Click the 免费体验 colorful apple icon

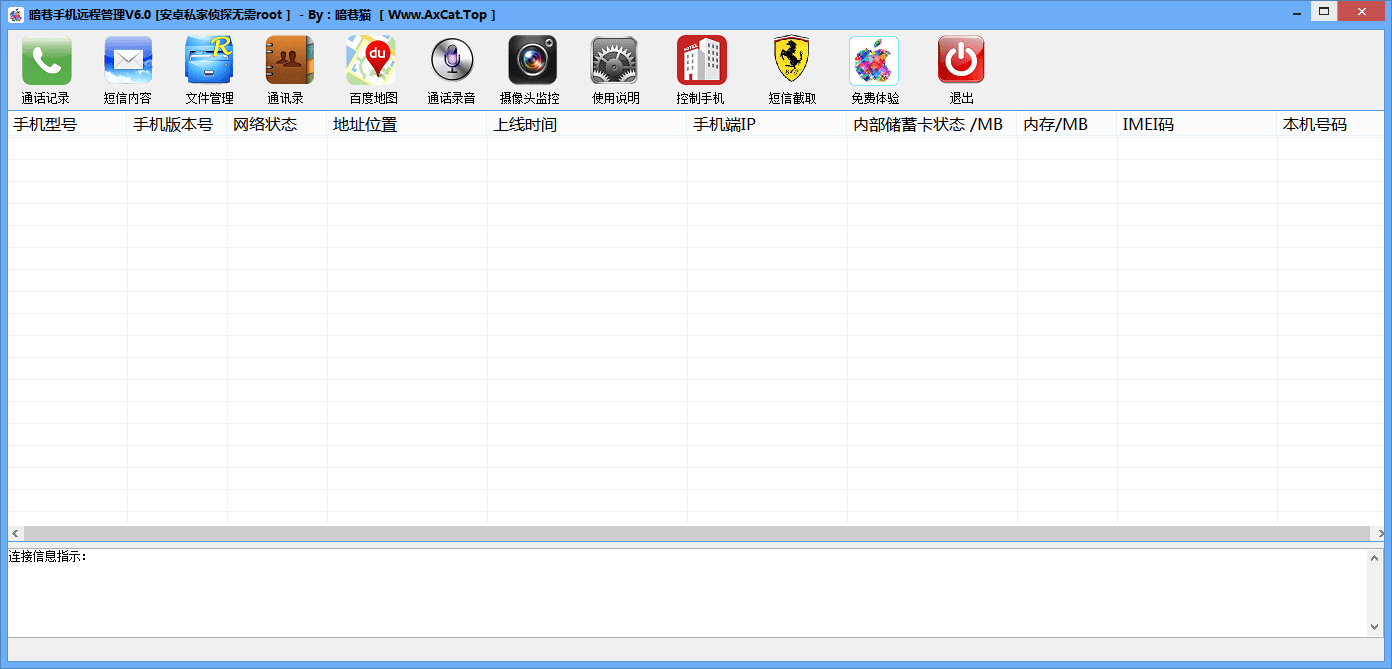tap(874, 61)
